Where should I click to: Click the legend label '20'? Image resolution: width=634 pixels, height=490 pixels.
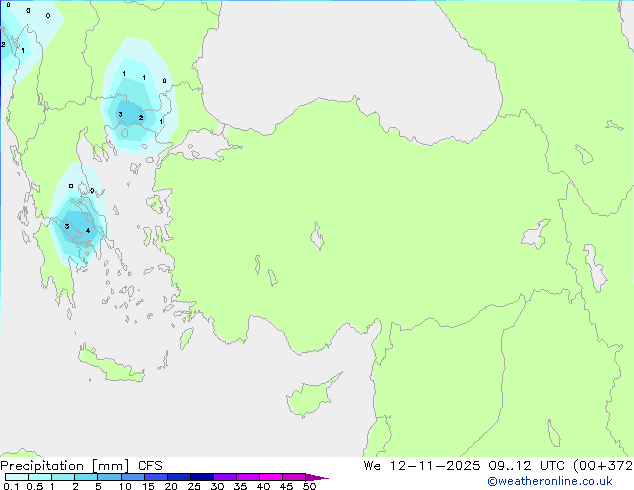coord(171,486)
